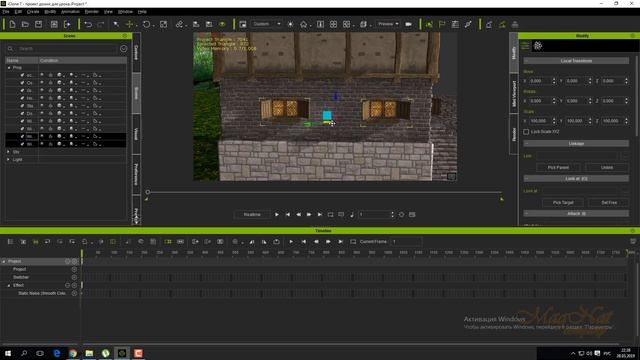Click the Current Frame input field

[406, 242]
